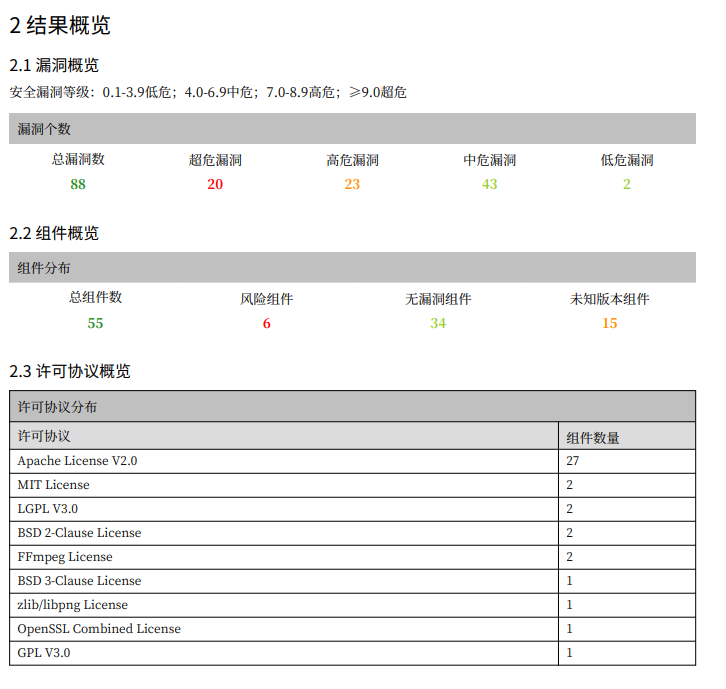Image resolution: width=726 pixels, height=689 pixels.
Task: Click the "2.2 组件概览" section heading
Action: click(54, 233)
